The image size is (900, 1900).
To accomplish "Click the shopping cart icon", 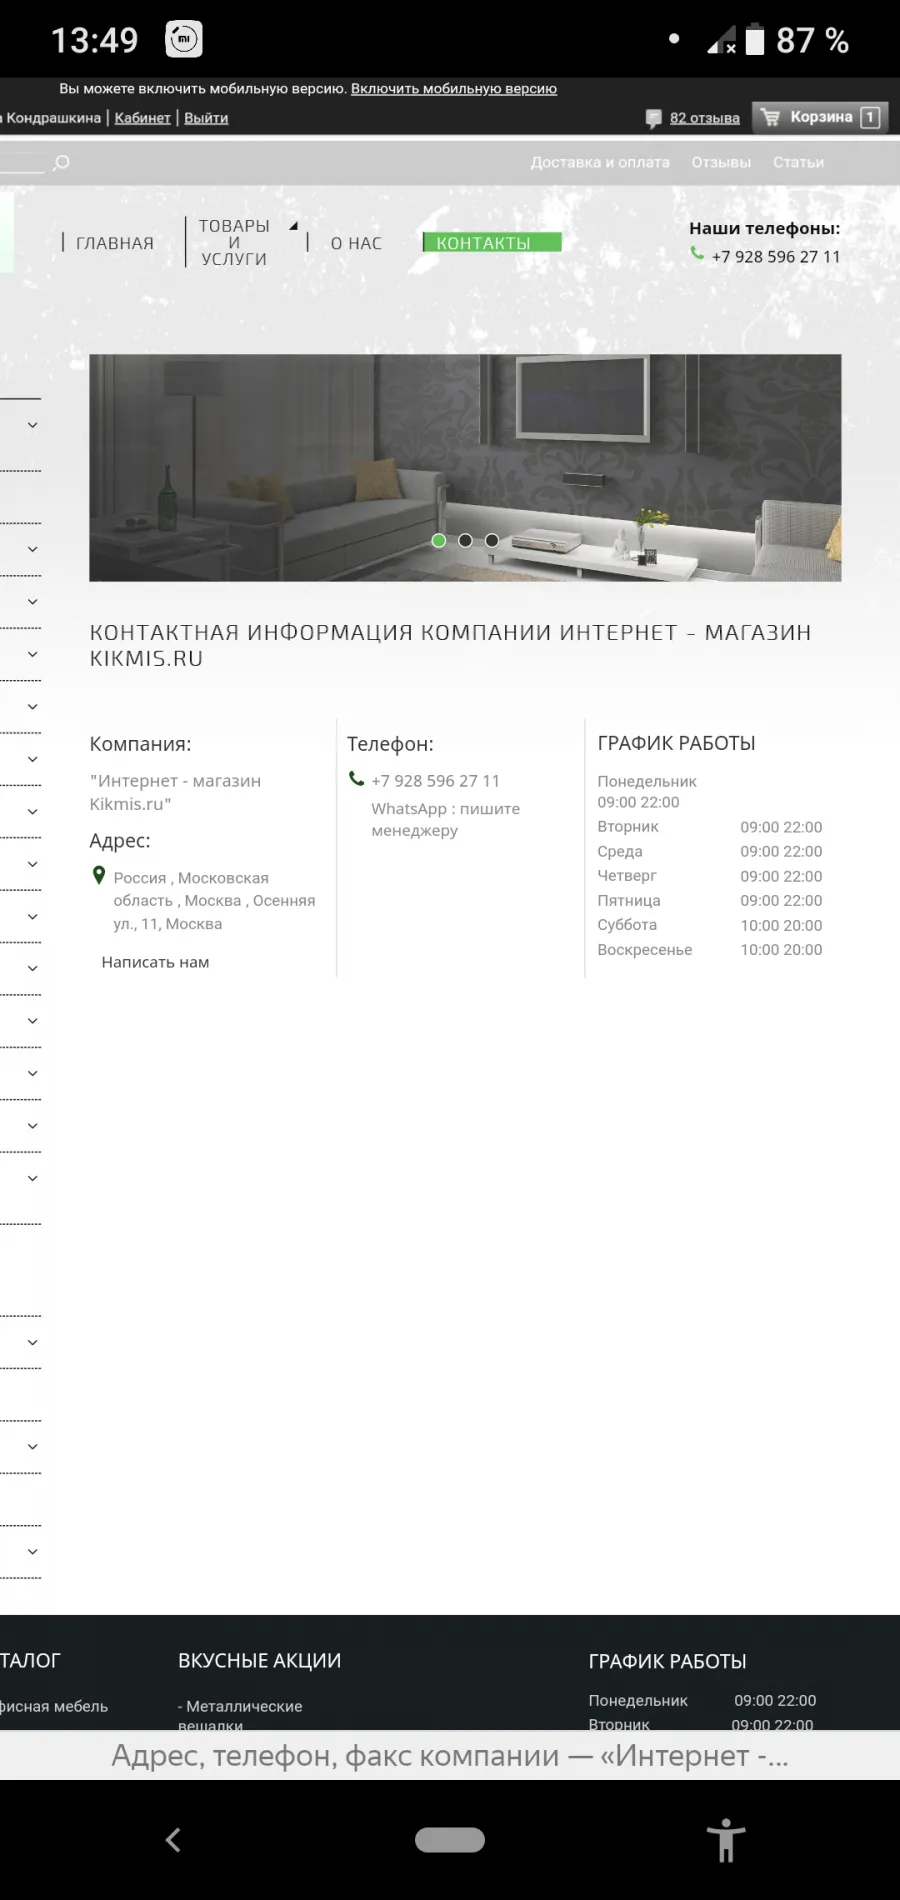I will [x=770, y=117].
